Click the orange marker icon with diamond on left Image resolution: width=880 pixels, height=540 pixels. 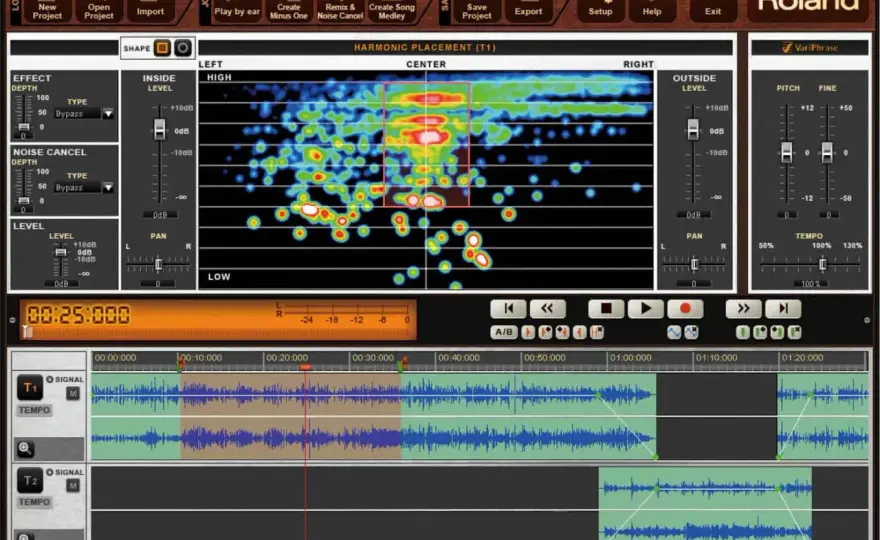pyautogui.click(x=562, y=332)
